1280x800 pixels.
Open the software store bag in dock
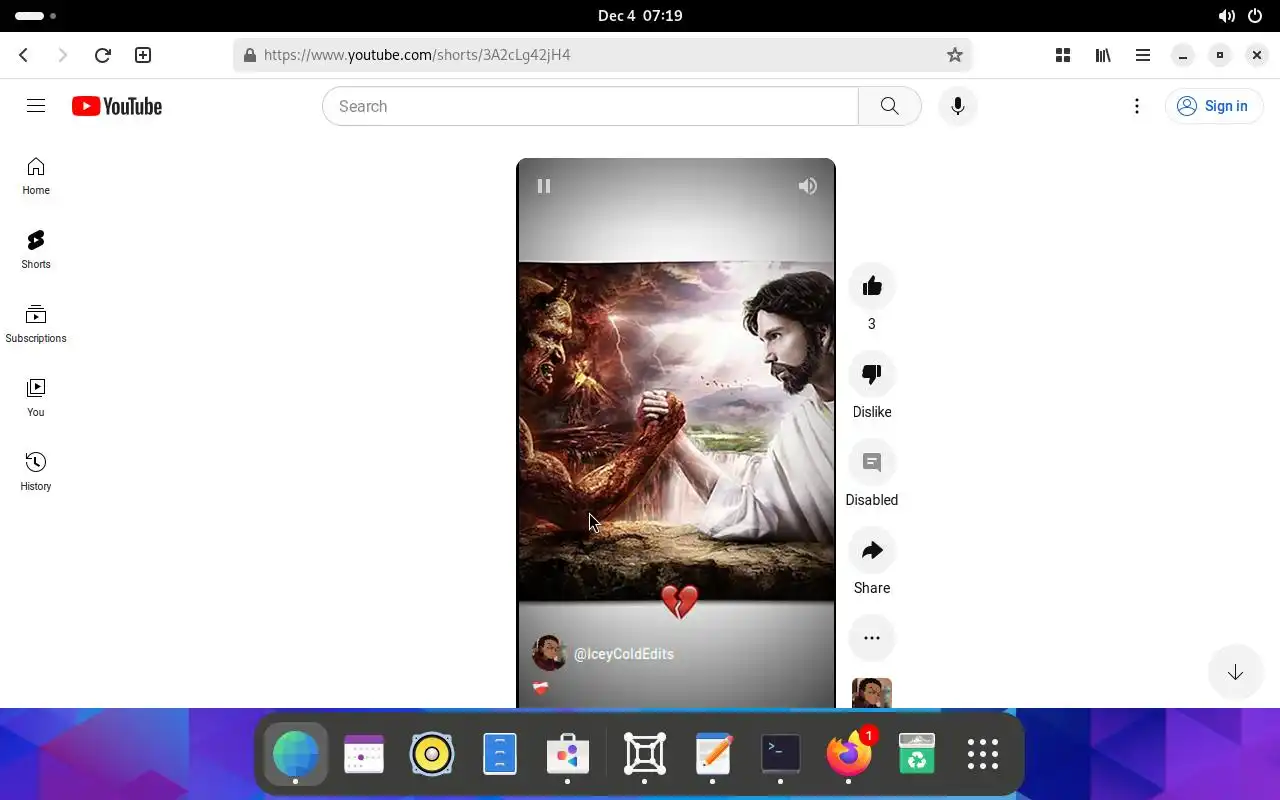(x=568, y=754)
